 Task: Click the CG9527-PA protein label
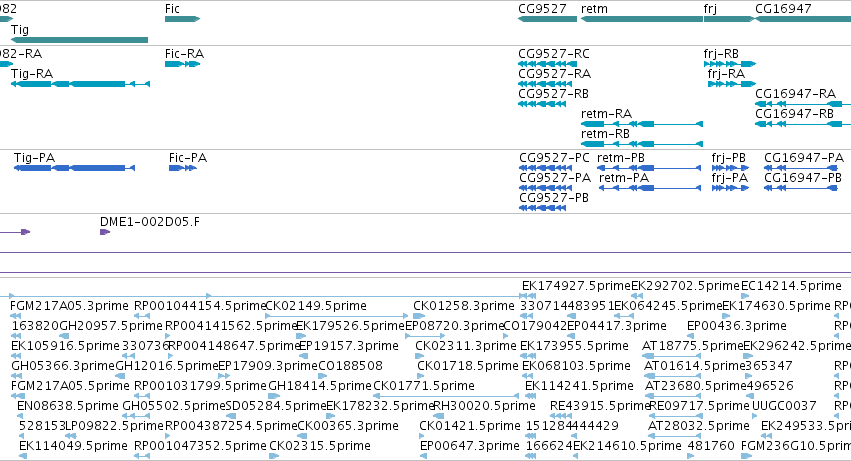coord(555,178)
